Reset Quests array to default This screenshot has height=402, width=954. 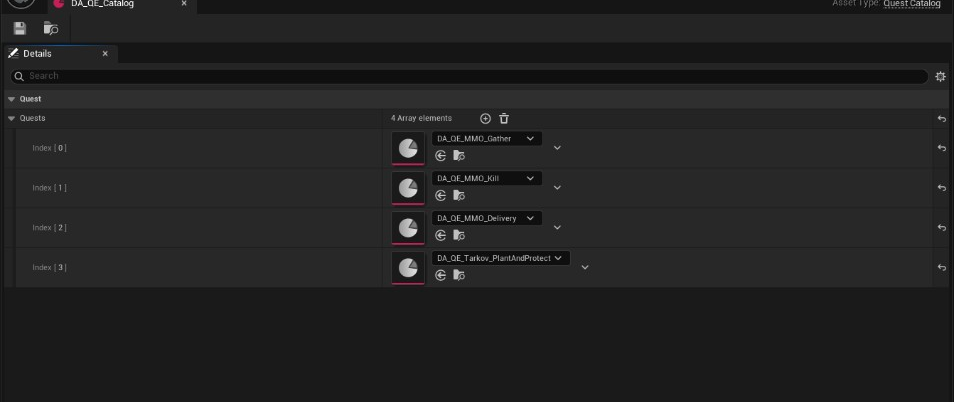[x=941, y=119]
